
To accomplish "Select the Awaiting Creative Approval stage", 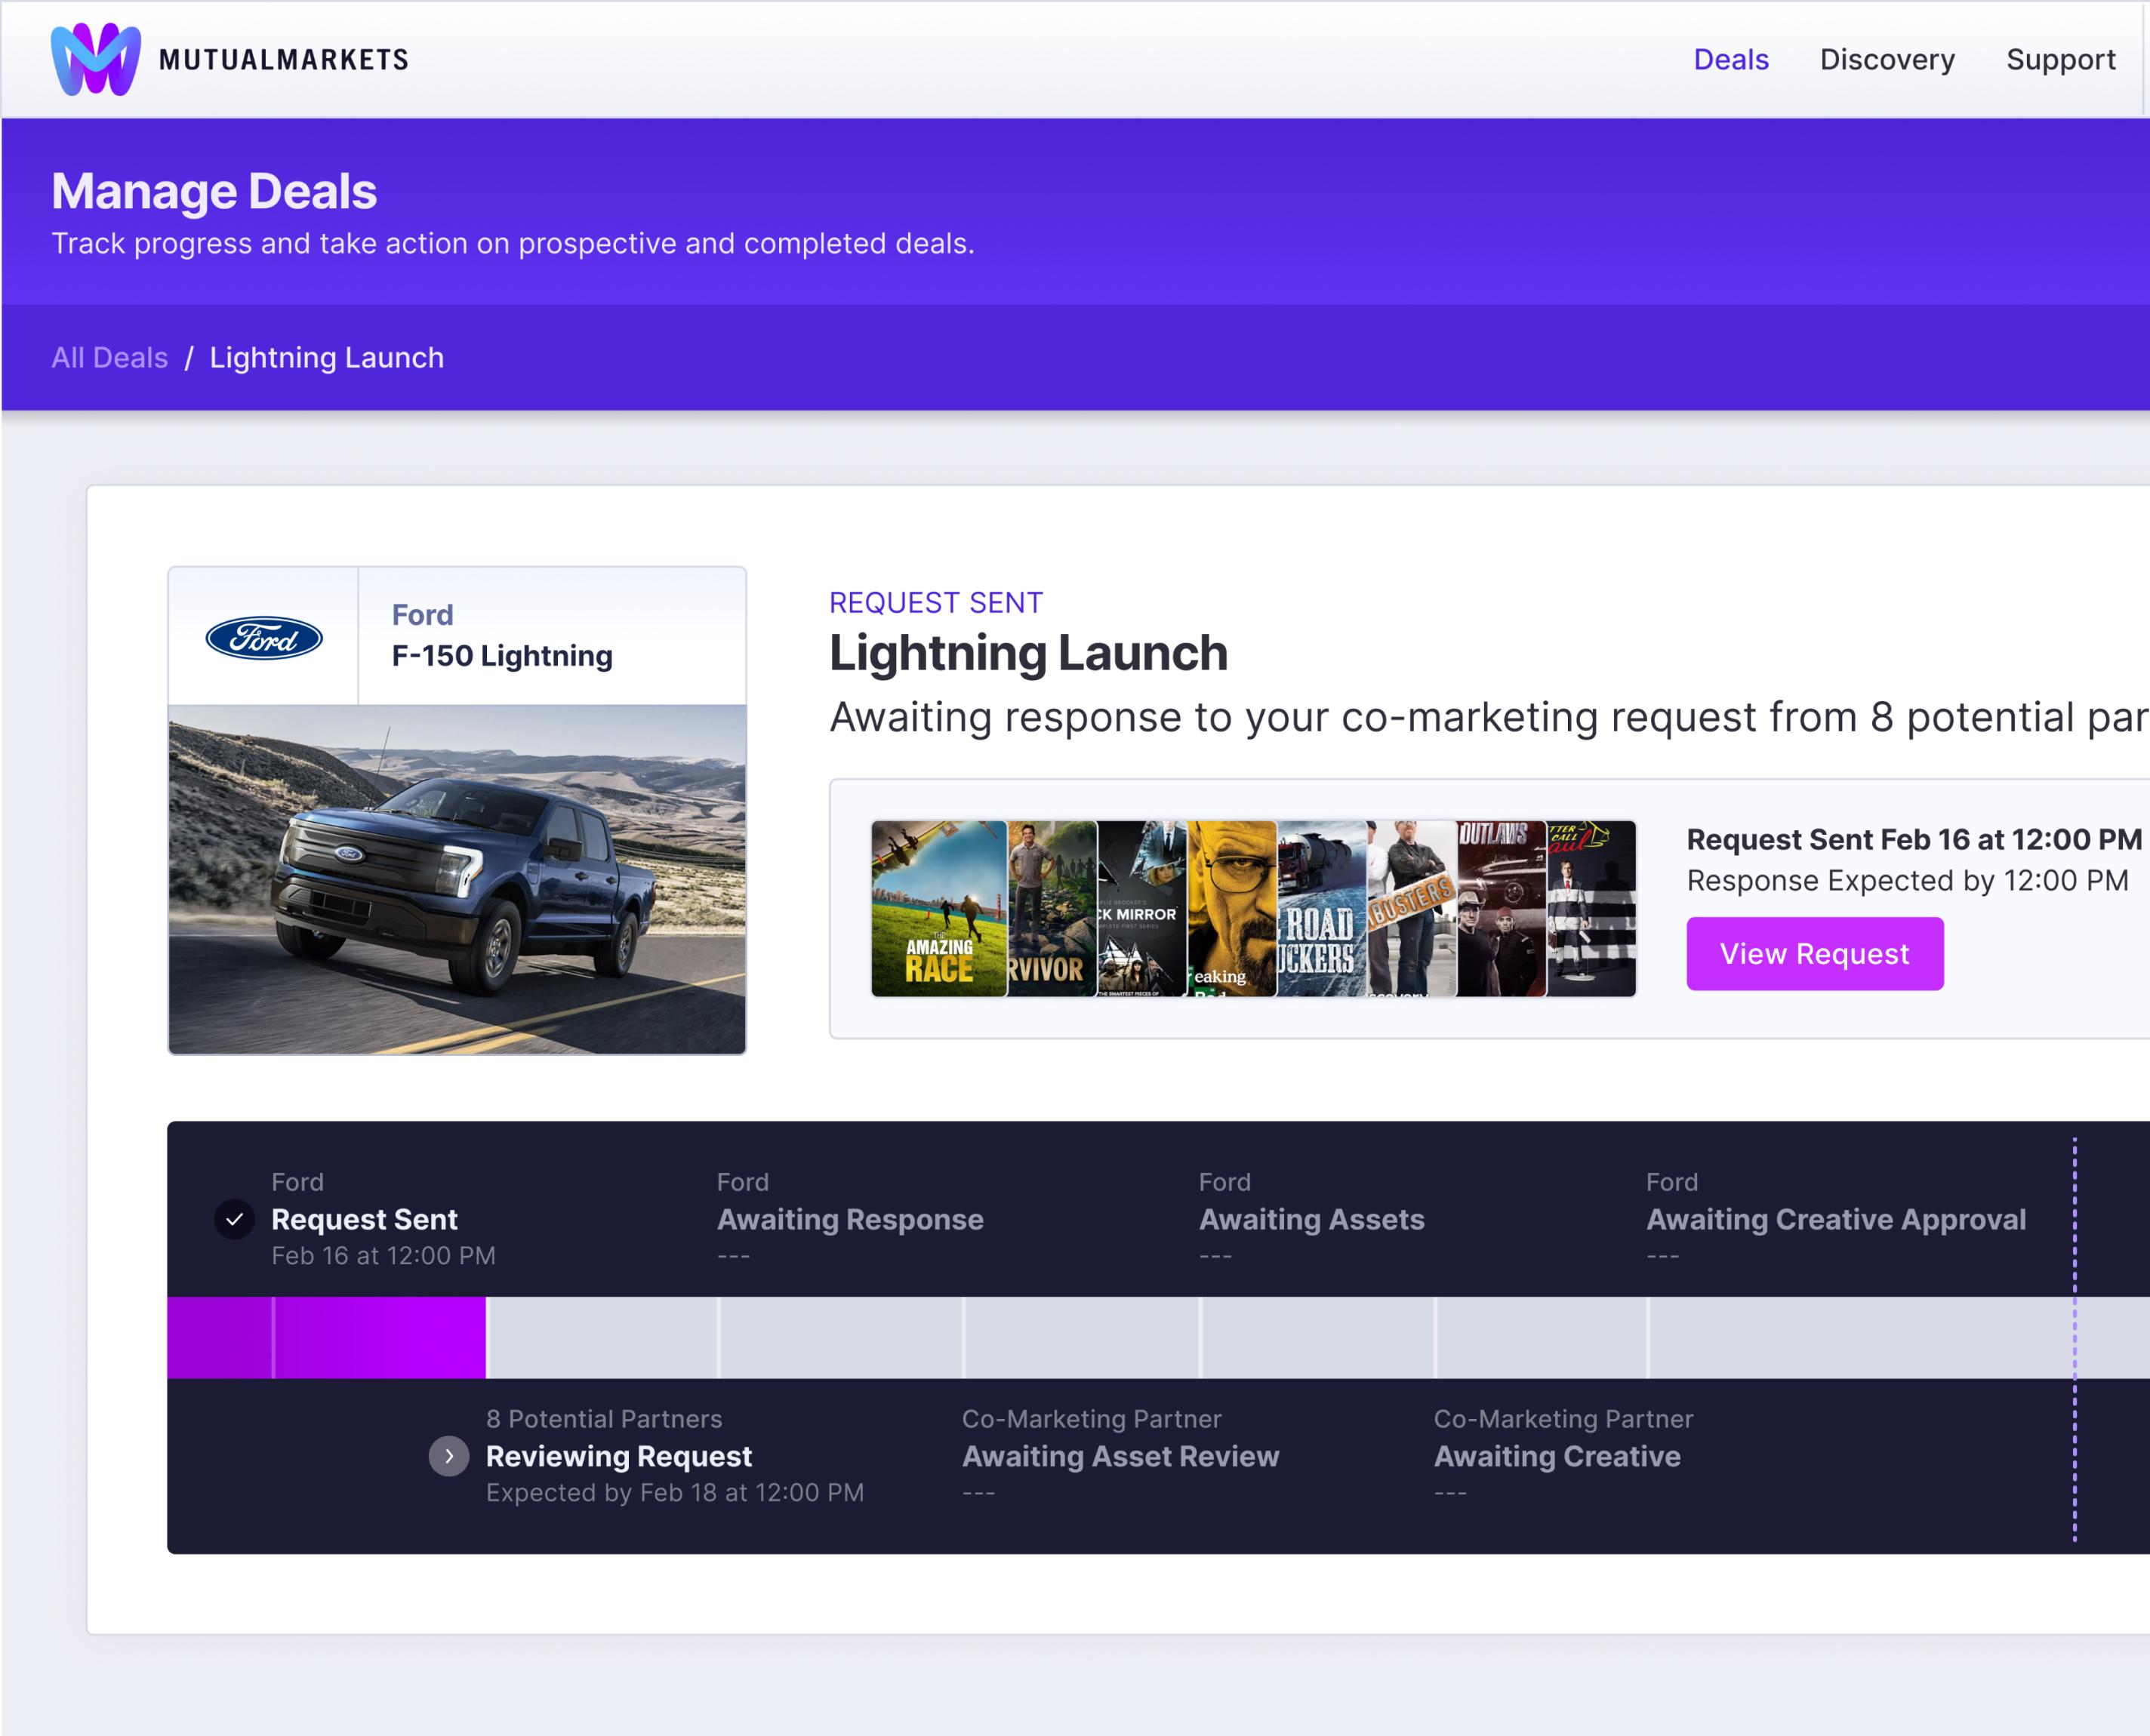I will pyautogui.click(x=1836, y=1219).
